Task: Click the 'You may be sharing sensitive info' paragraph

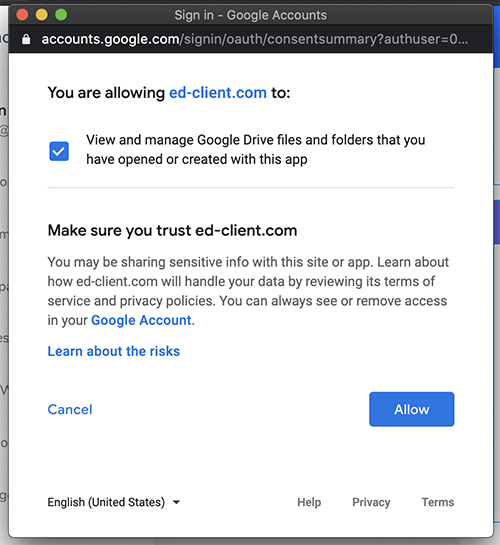Action: [248, 291]
